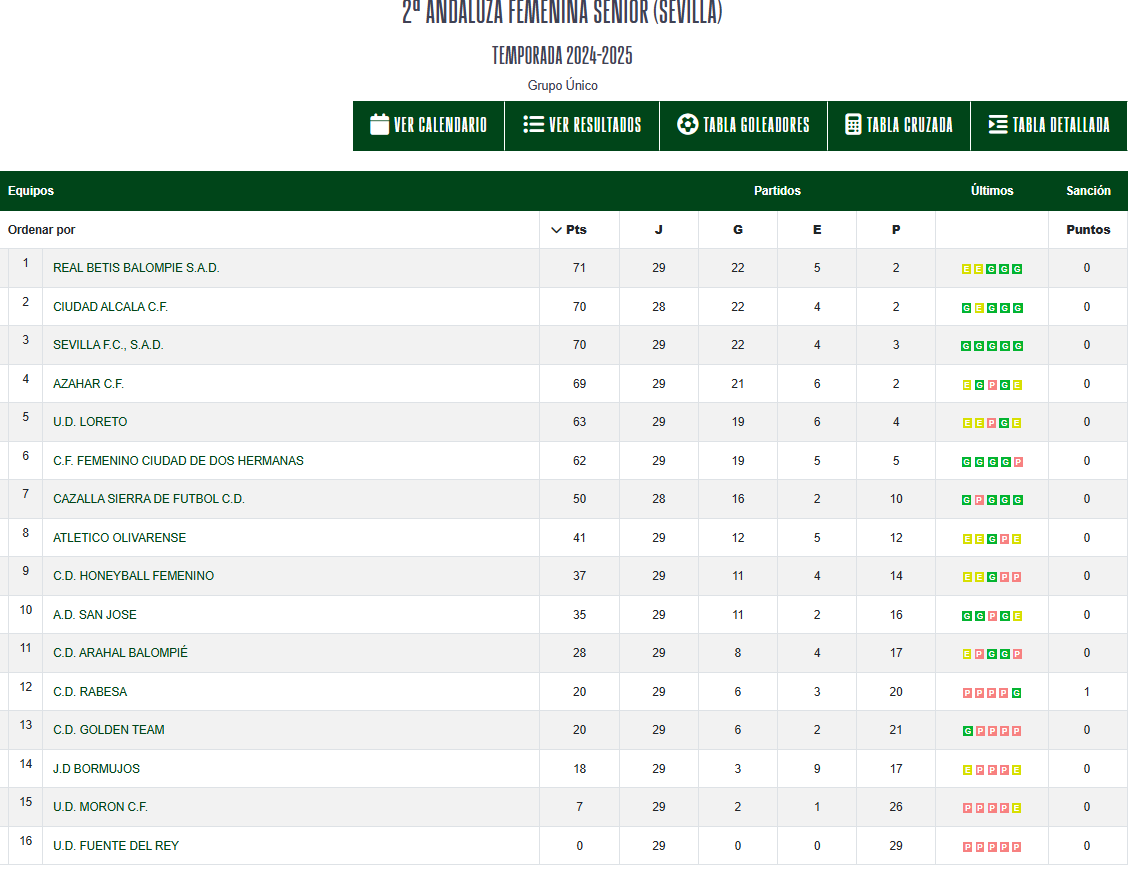Click the soccer ball icon in Tabla Goleadores

coord(688,124)
